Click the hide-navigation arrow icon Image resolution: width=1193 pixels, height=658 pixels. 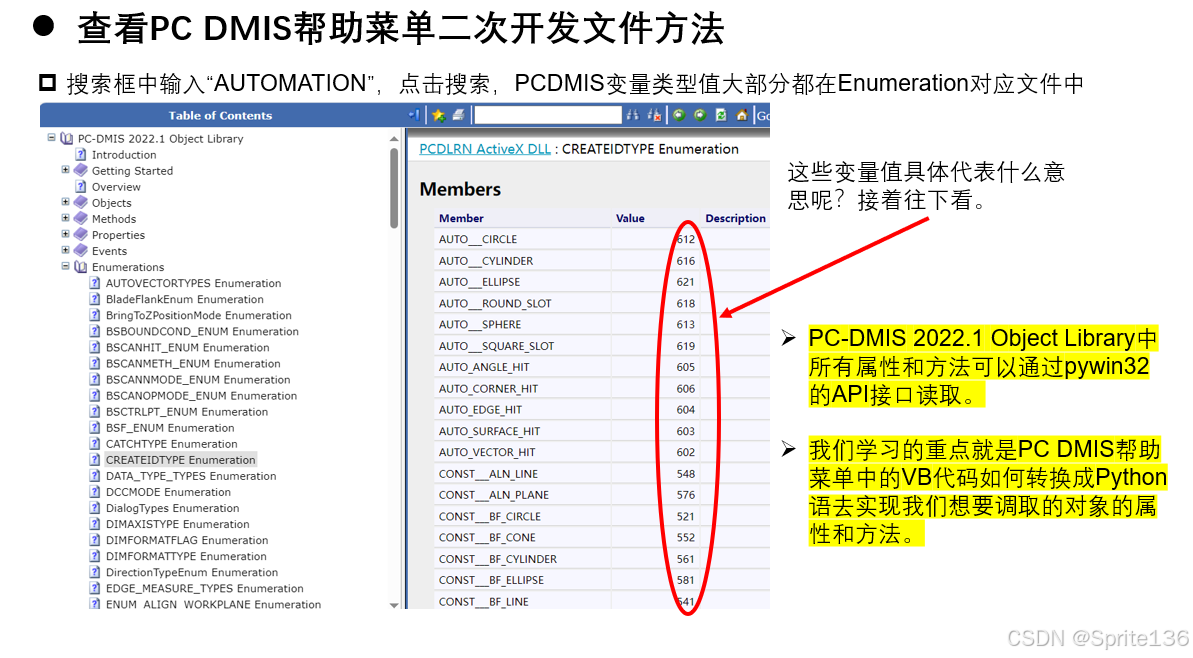coord(415,114)
